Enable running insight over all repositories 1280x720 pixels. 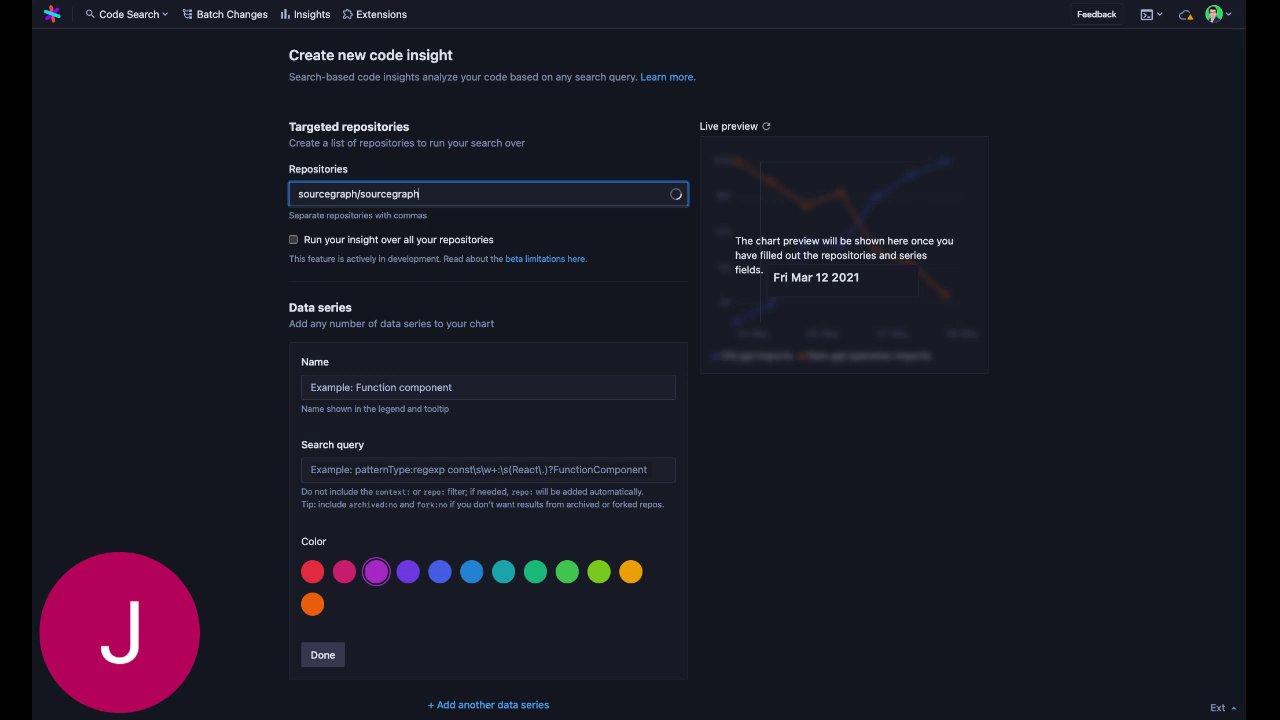tap(293, 240)
